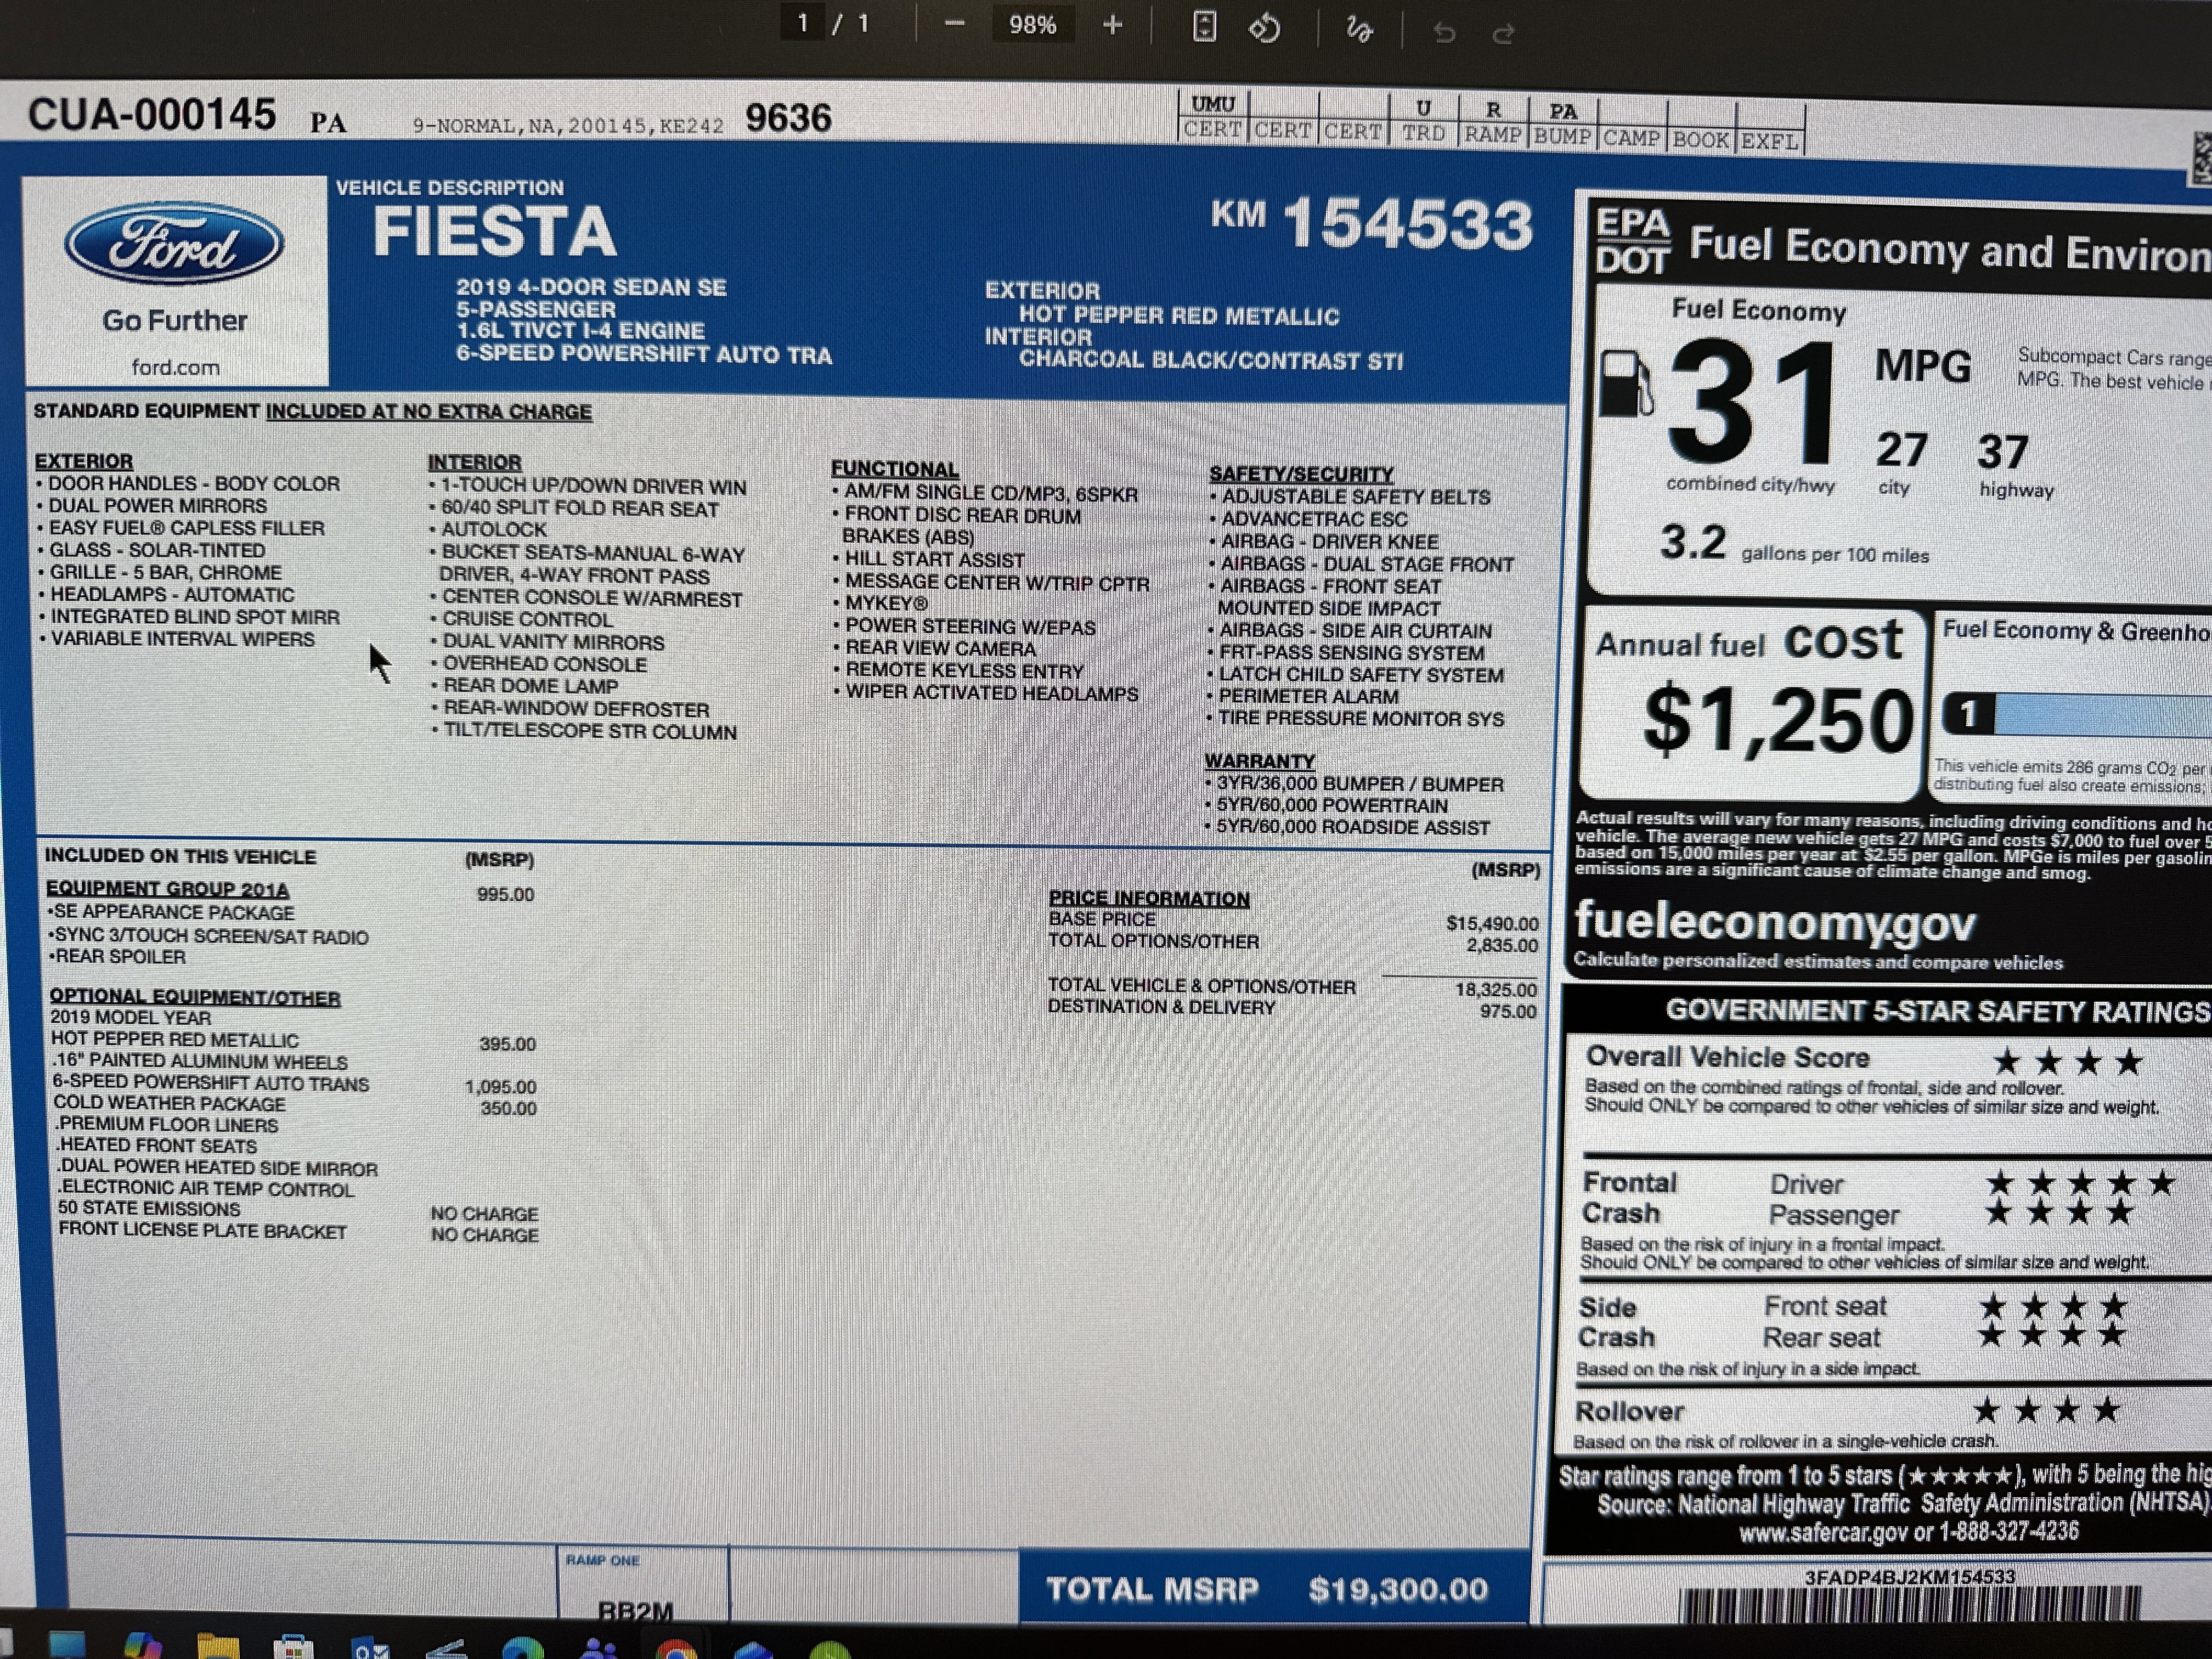Open Microsoft Edge from taskbar
2212x1659 pixels.
click(522, 1648)
